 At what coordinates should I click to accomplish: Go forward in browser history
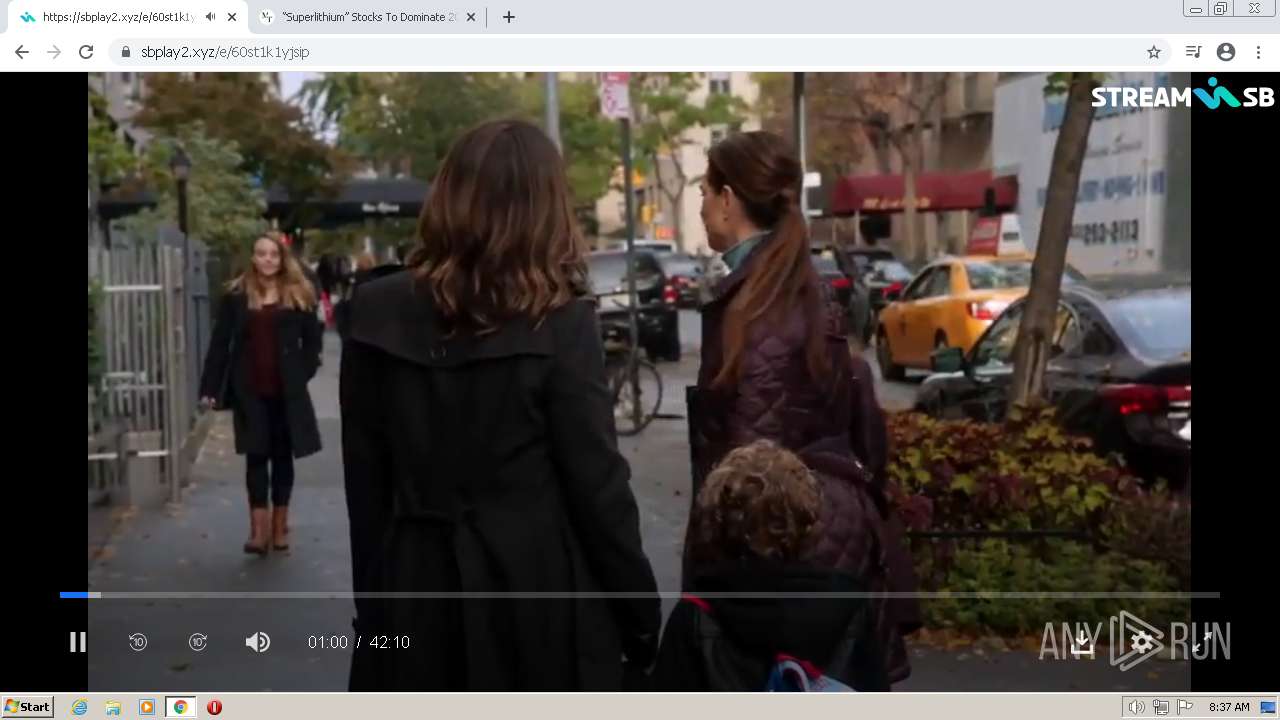click(54, 52)
